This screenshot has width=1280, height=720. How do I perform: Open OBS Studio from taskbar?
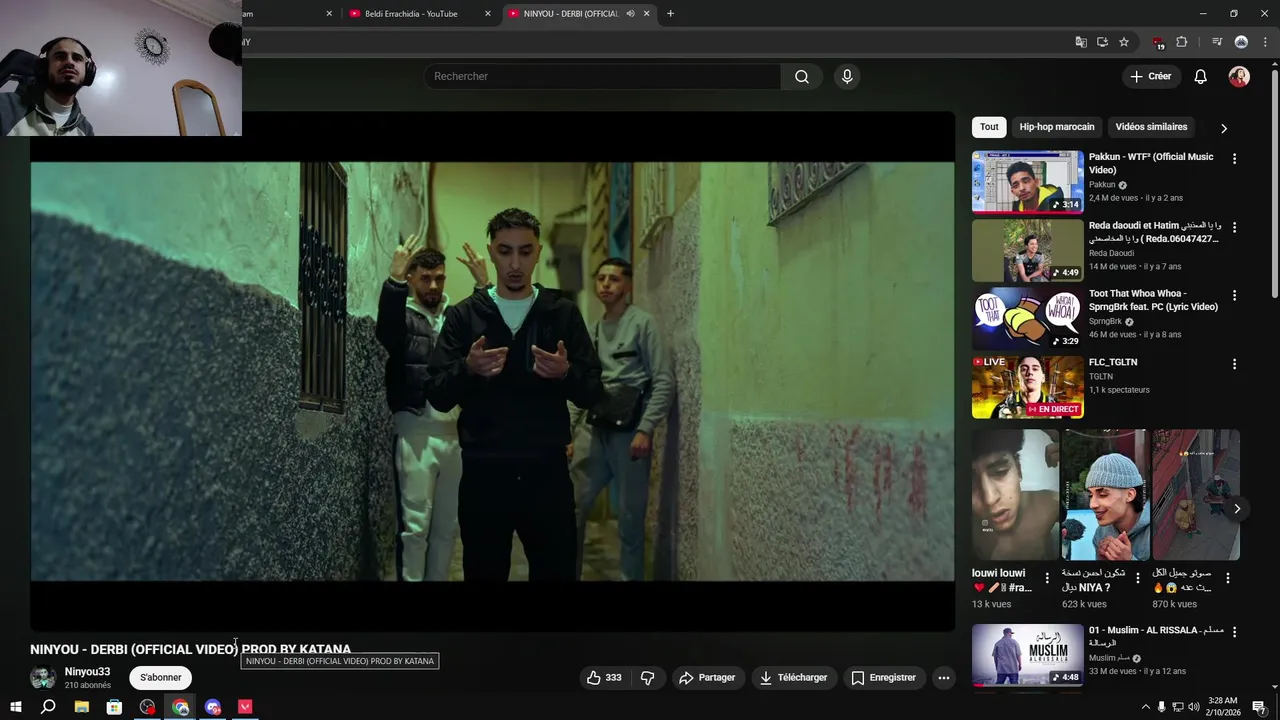pos(148,707)
